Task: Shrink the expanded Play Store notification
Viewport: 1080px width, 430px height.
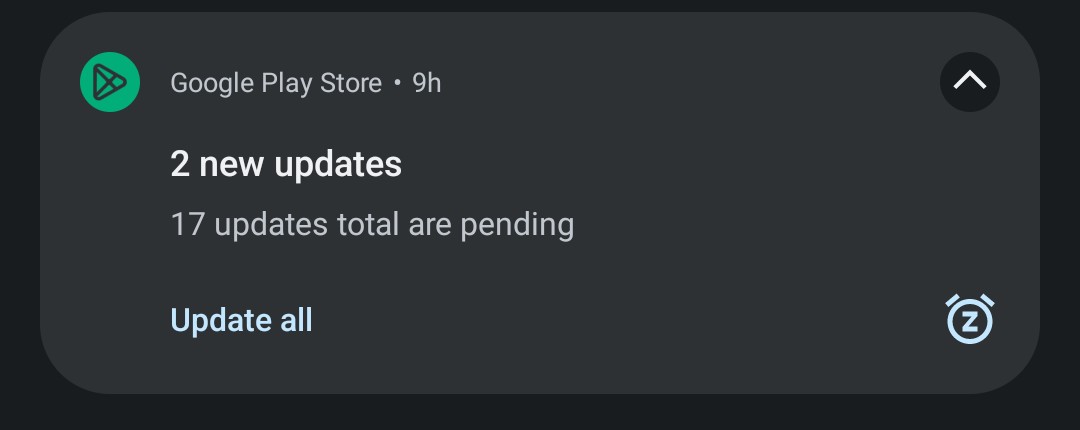Action: (970, 82)
